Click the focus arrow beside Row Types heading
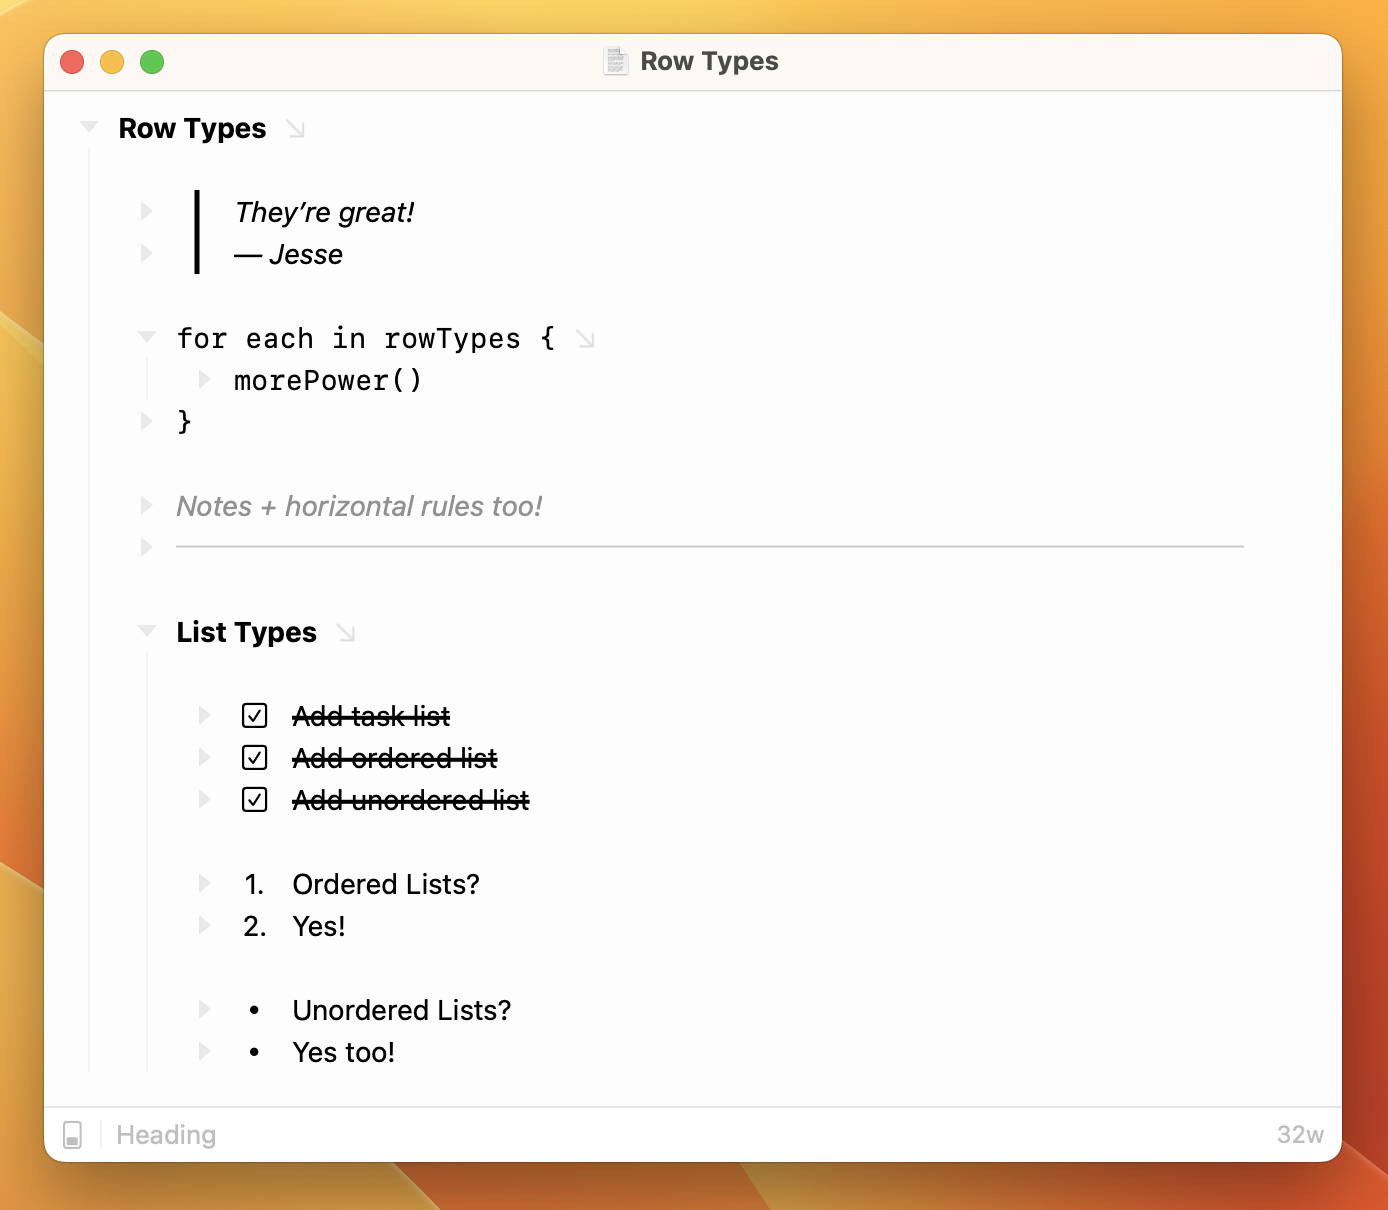Viewport: 1388px width, 1210px height. (x=295, y=129)
